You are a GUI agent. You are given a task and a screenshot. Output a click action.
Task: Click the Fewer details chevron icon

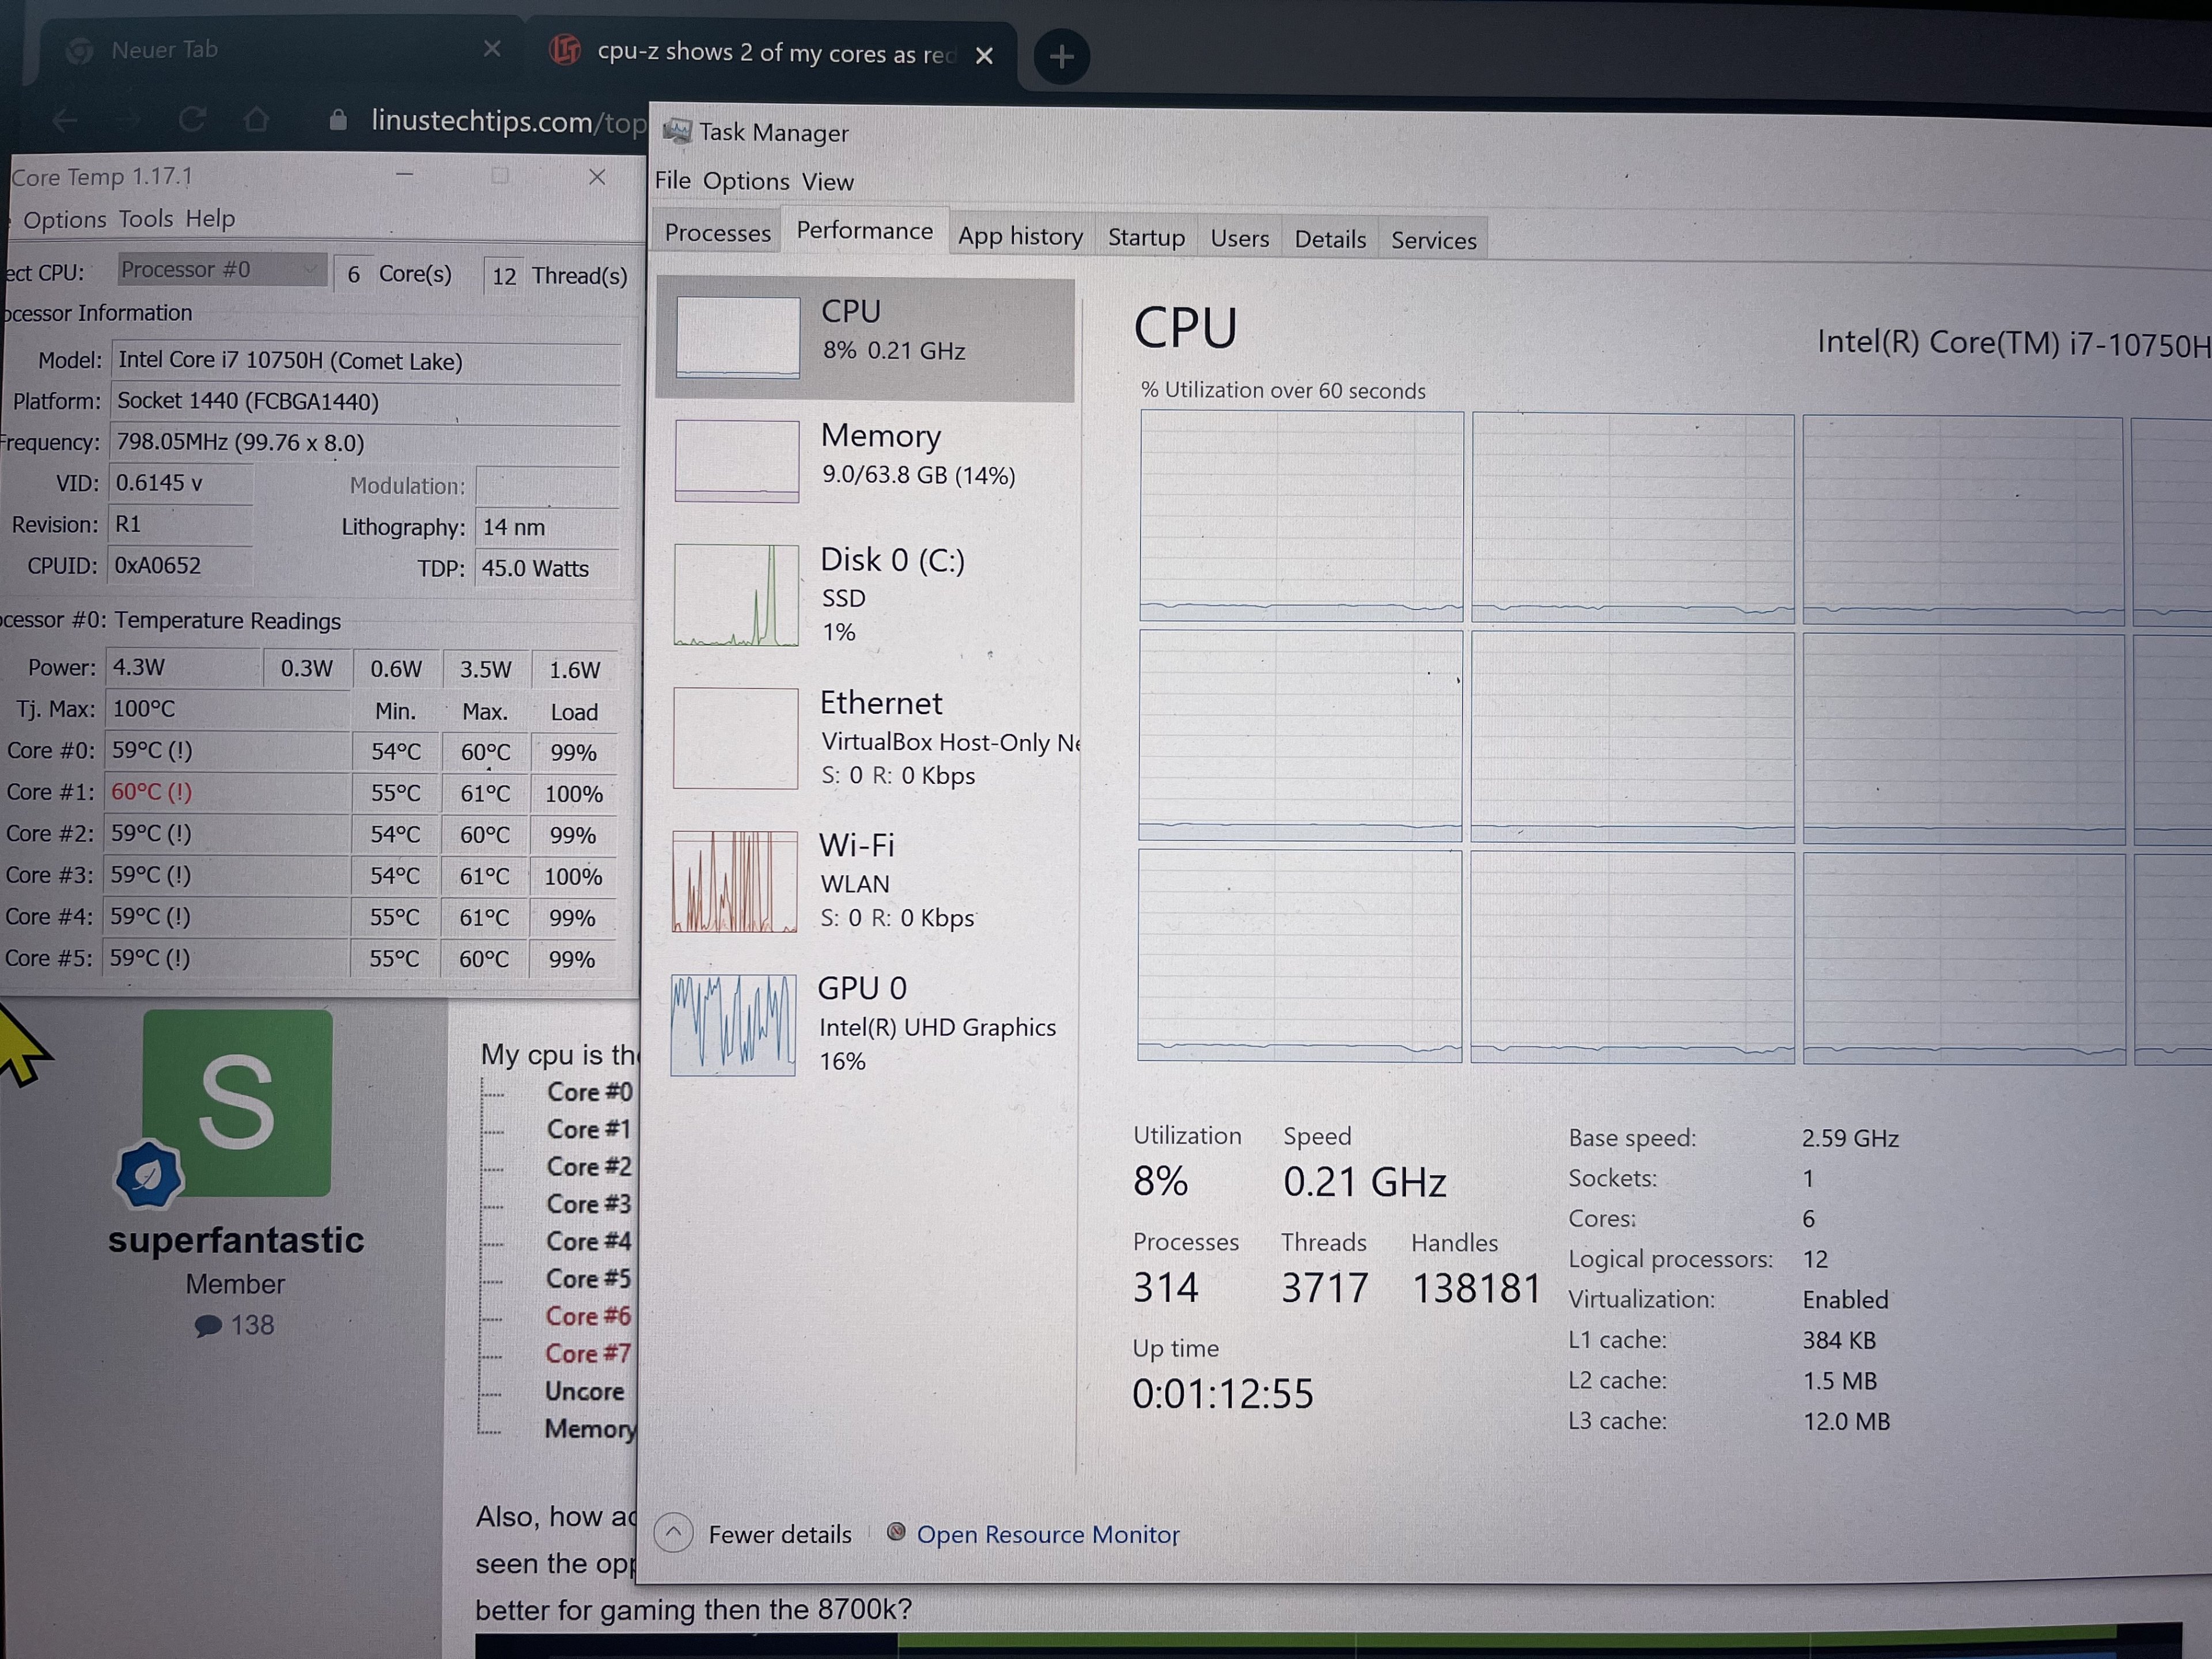click(x=674, y=1532)
